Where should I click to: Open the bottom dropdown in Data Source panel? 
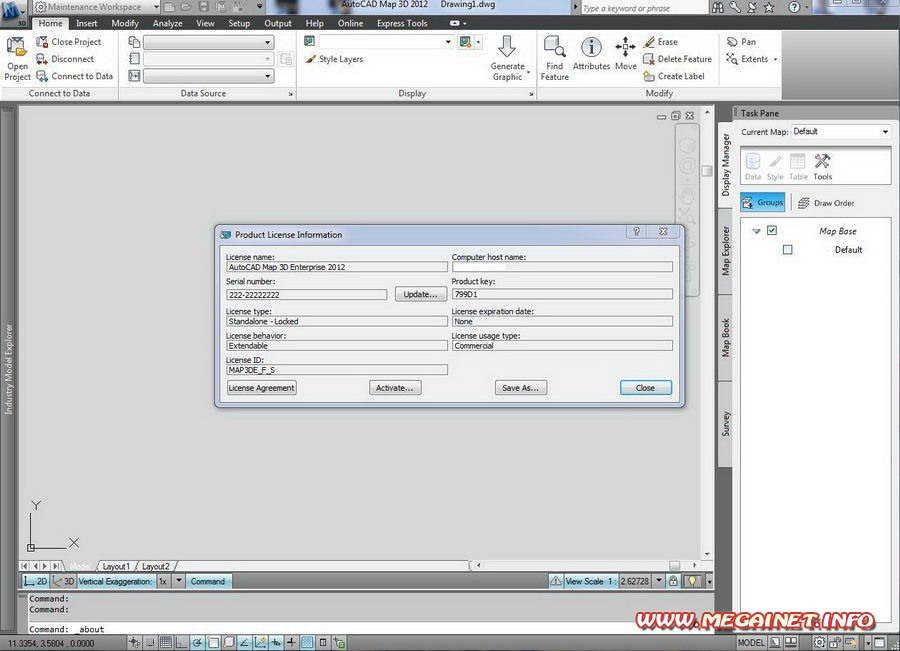[x=208, y=76]
